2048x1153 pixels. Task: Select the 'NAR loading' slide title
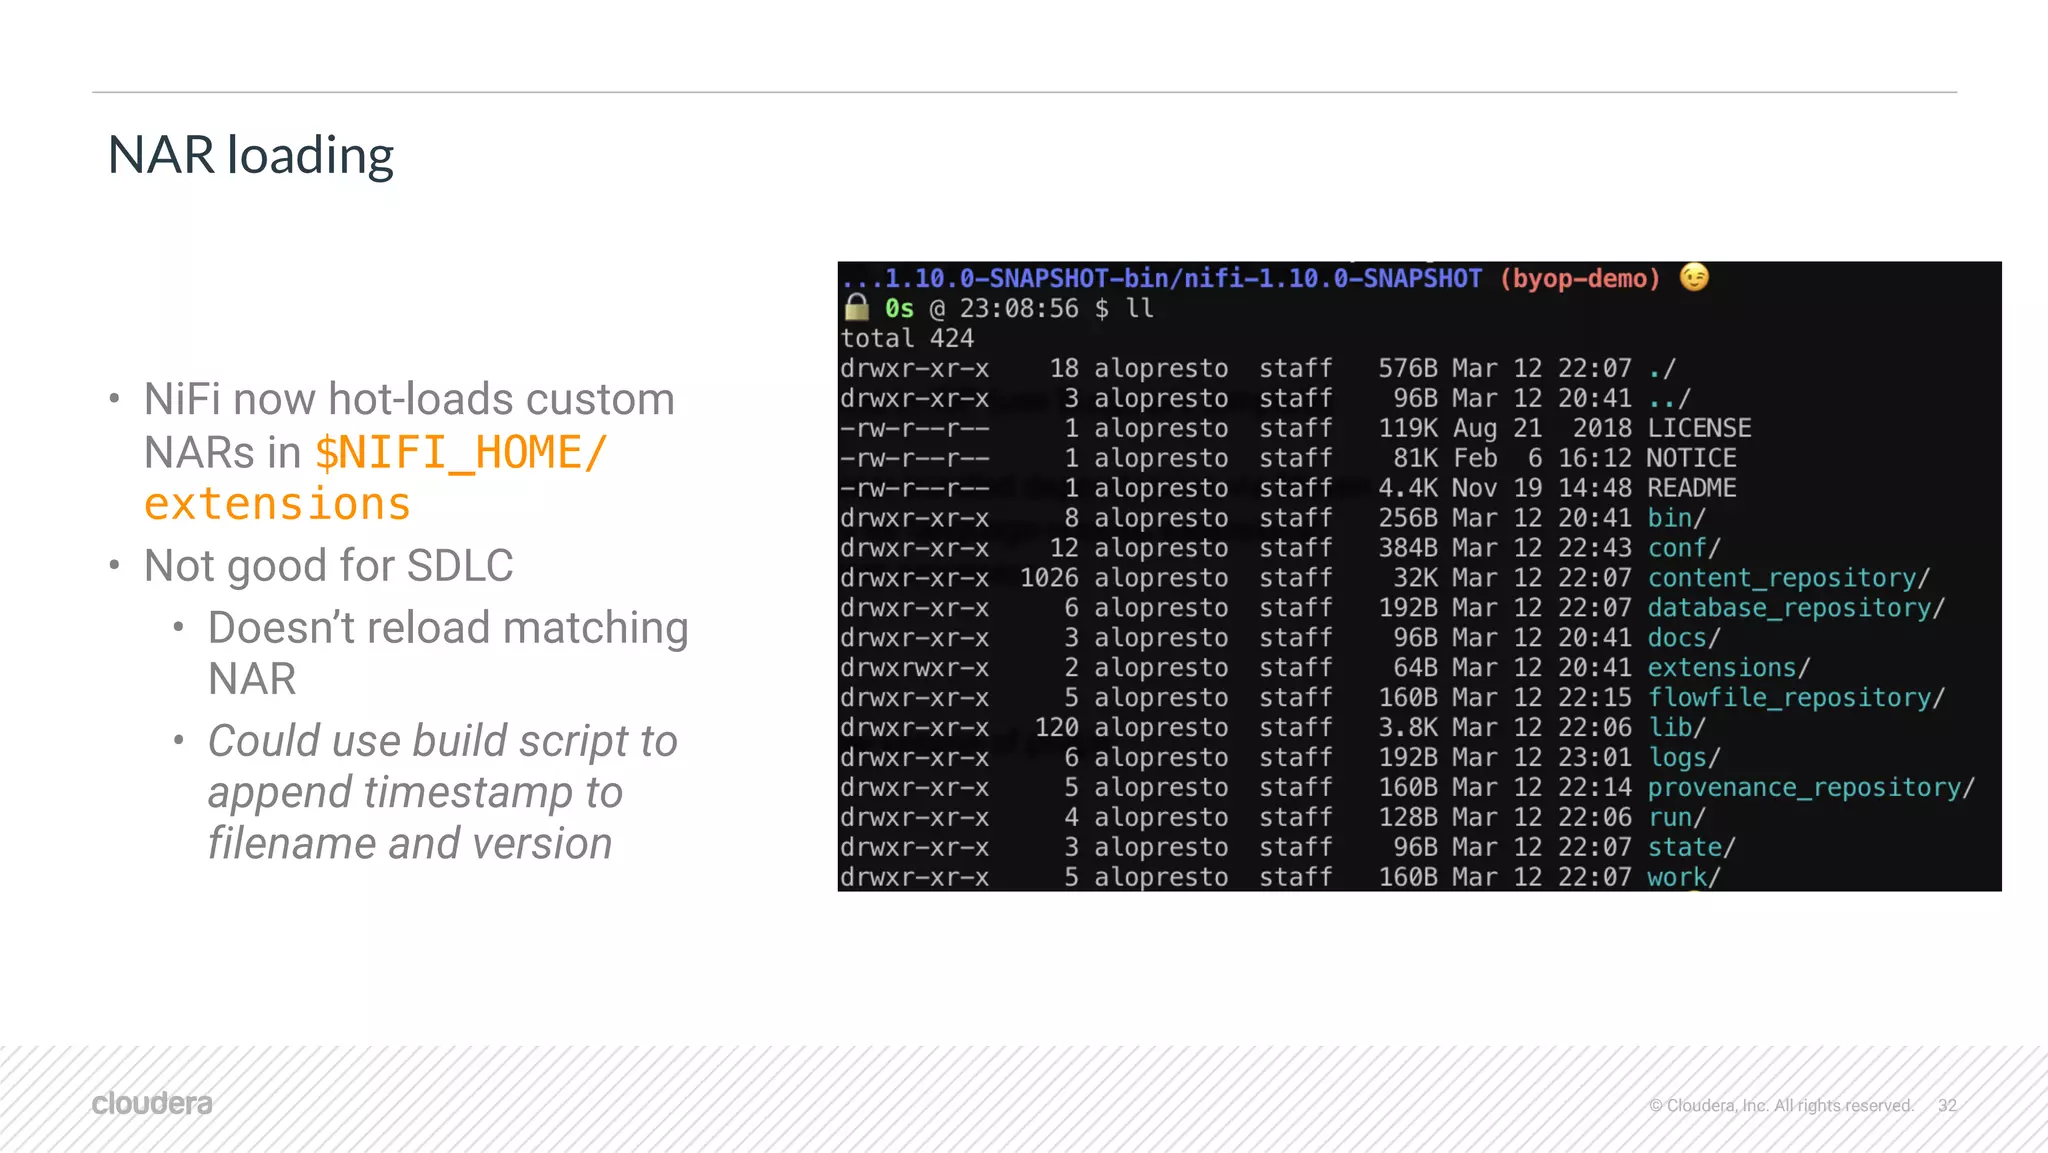pos(251,155)
